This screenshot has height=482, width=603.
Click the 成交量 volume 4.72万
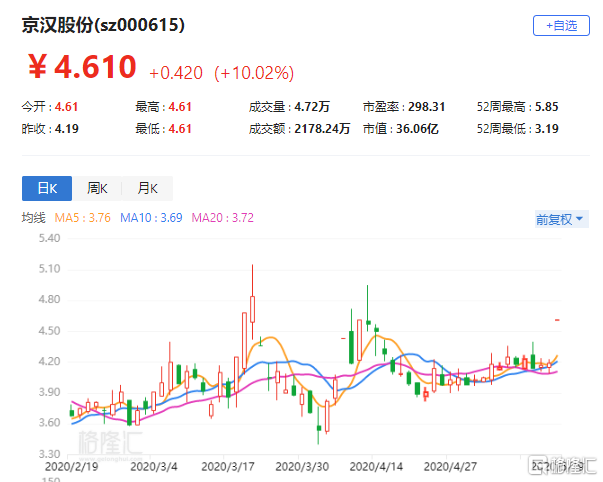312,107
